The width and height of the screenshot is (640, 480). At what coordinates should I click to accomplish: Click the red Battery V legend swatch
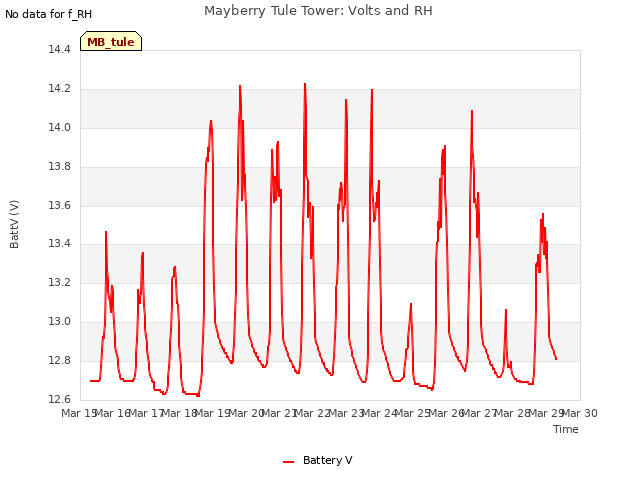[x=289, y=462]
